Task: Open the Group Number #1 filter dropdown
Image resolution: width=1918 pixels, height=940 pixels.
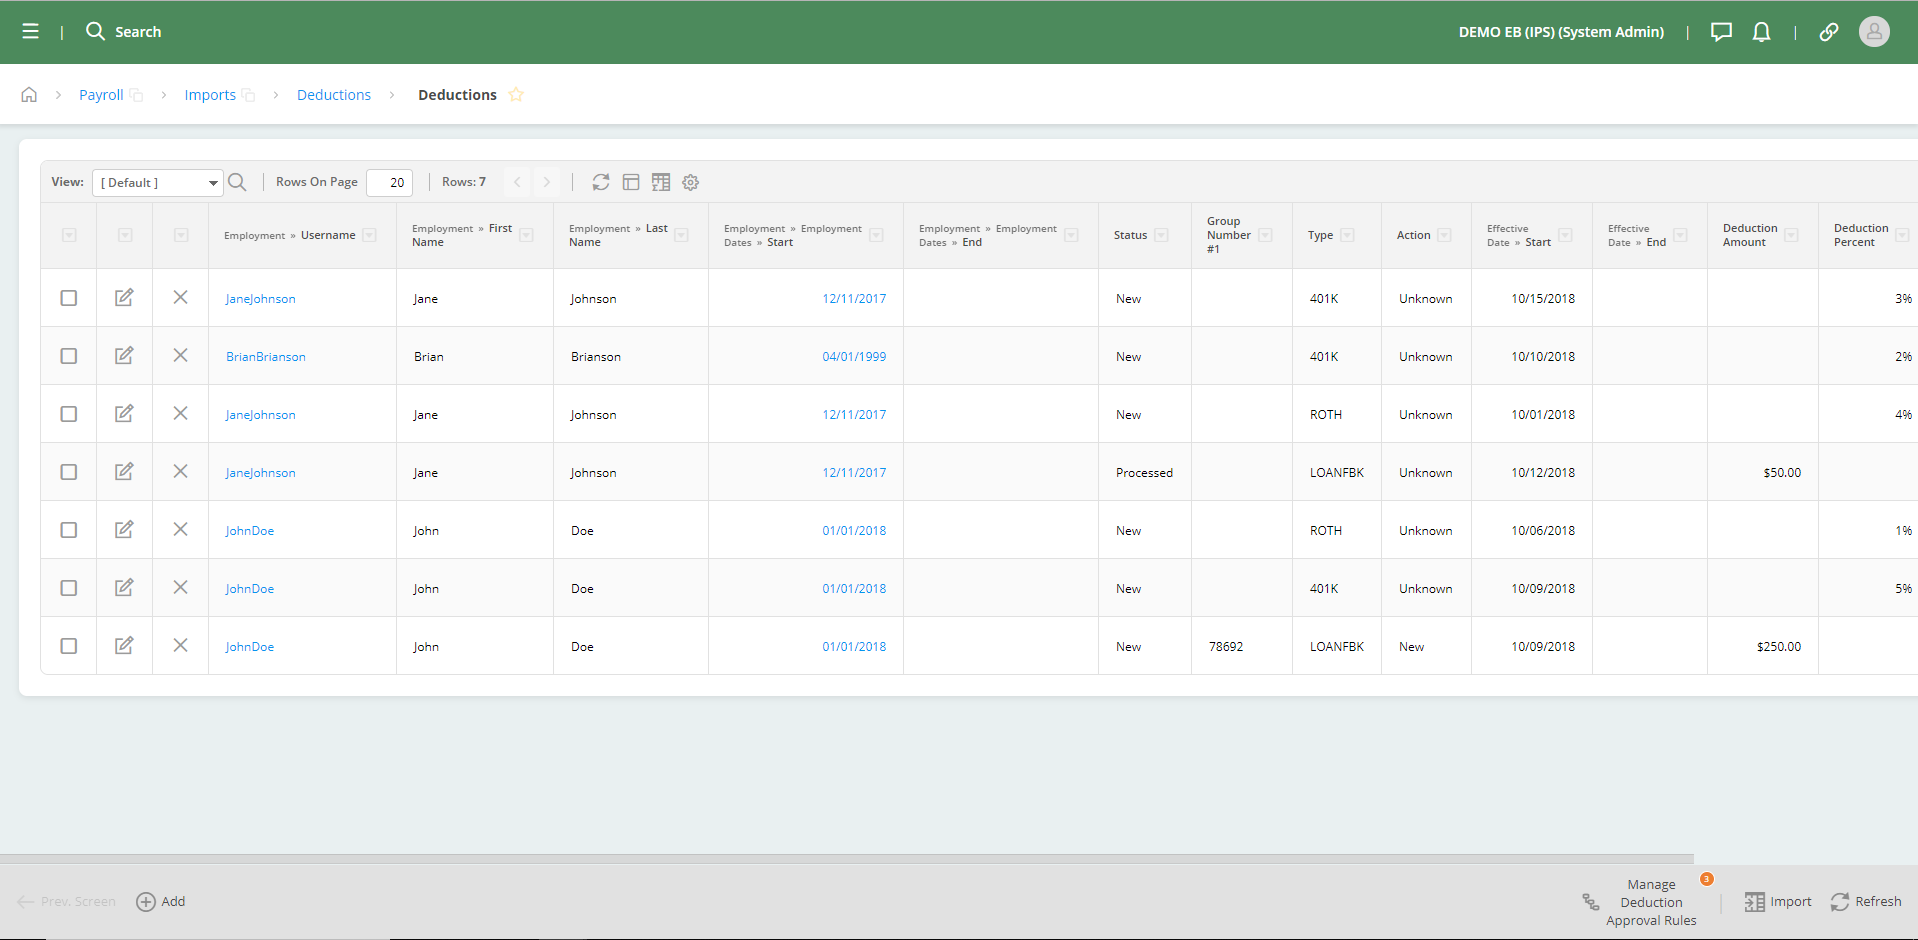Action: point(1265,235)
